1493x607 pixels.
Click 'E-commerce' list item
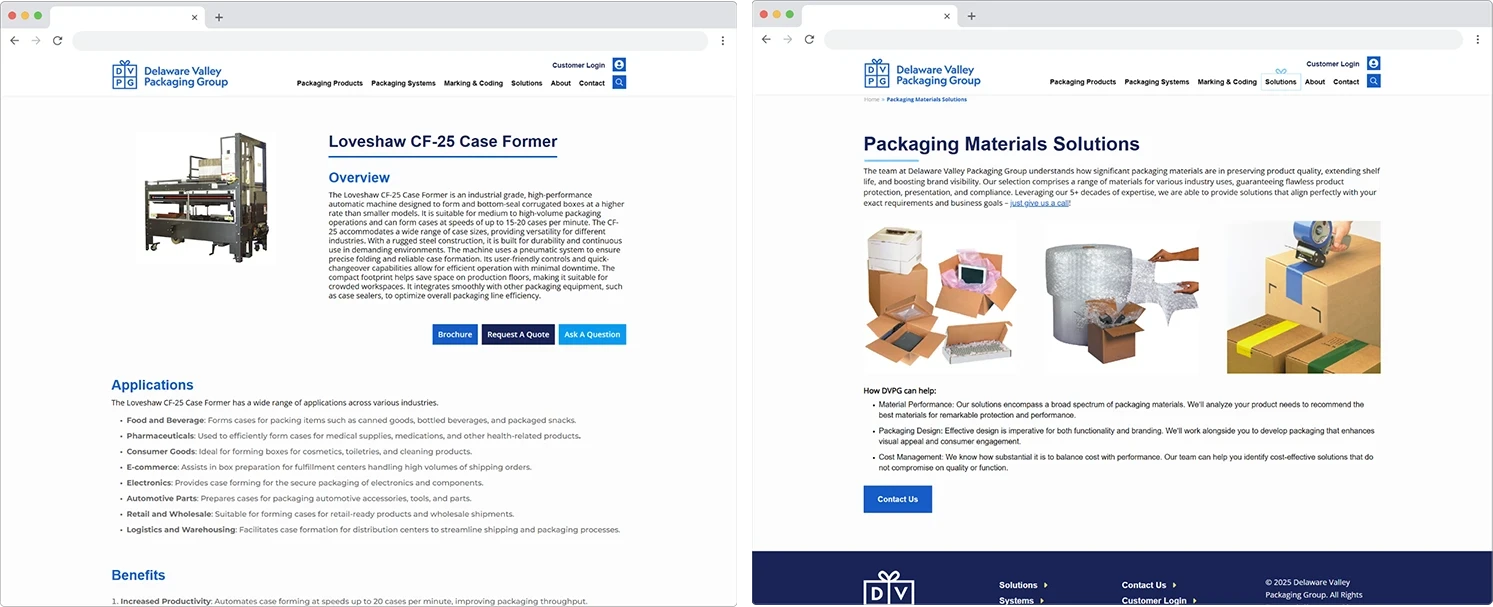329,467
